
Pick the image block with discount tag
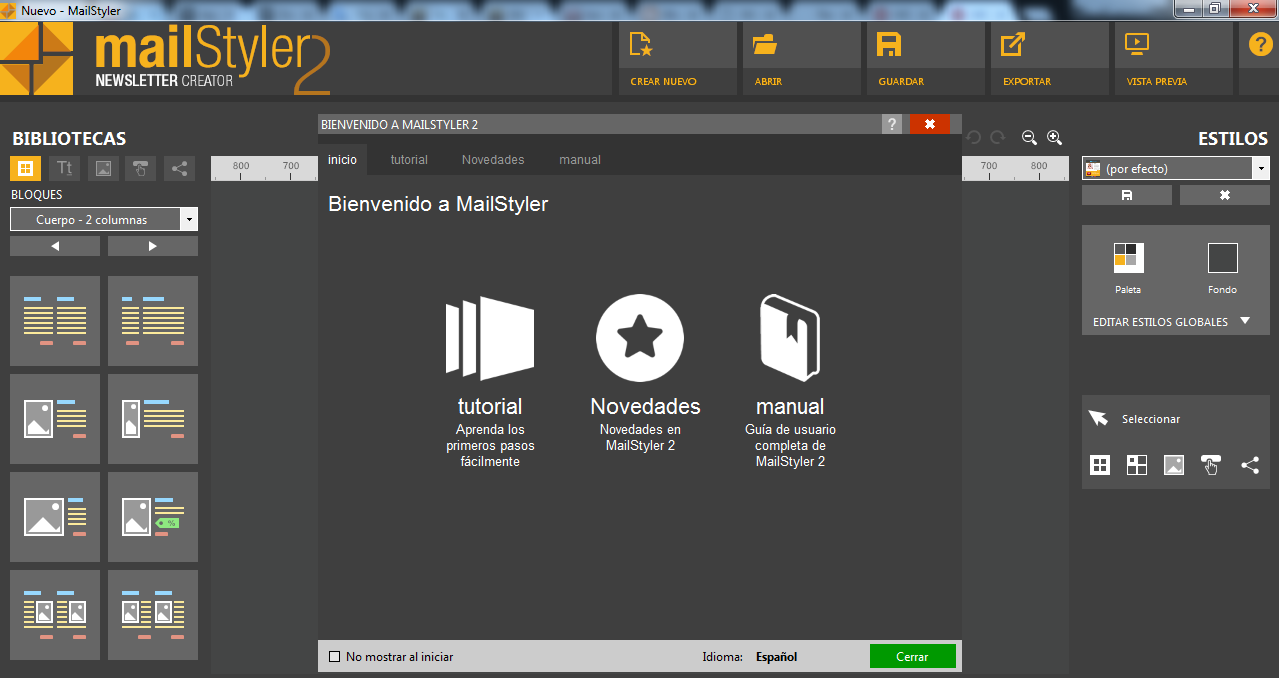point(153,517)
